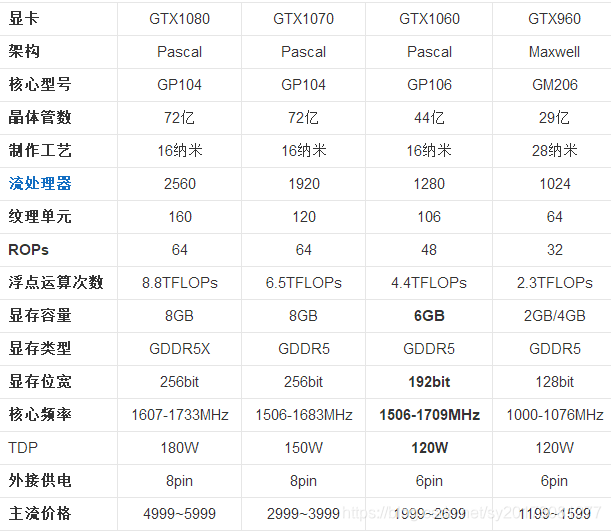This screenshot has width=611, height=531.
Task: Open the blue 流处理器 link
Action: [x=40, y=183]
